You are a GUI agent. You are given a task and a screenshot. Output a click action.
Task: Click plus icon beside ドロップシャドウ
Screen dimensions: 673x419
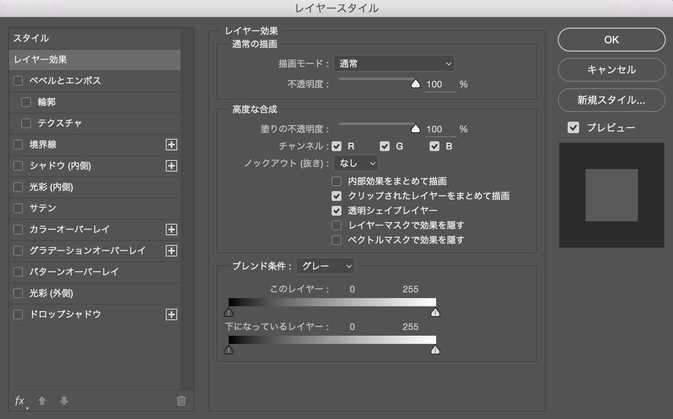point(171,315)
